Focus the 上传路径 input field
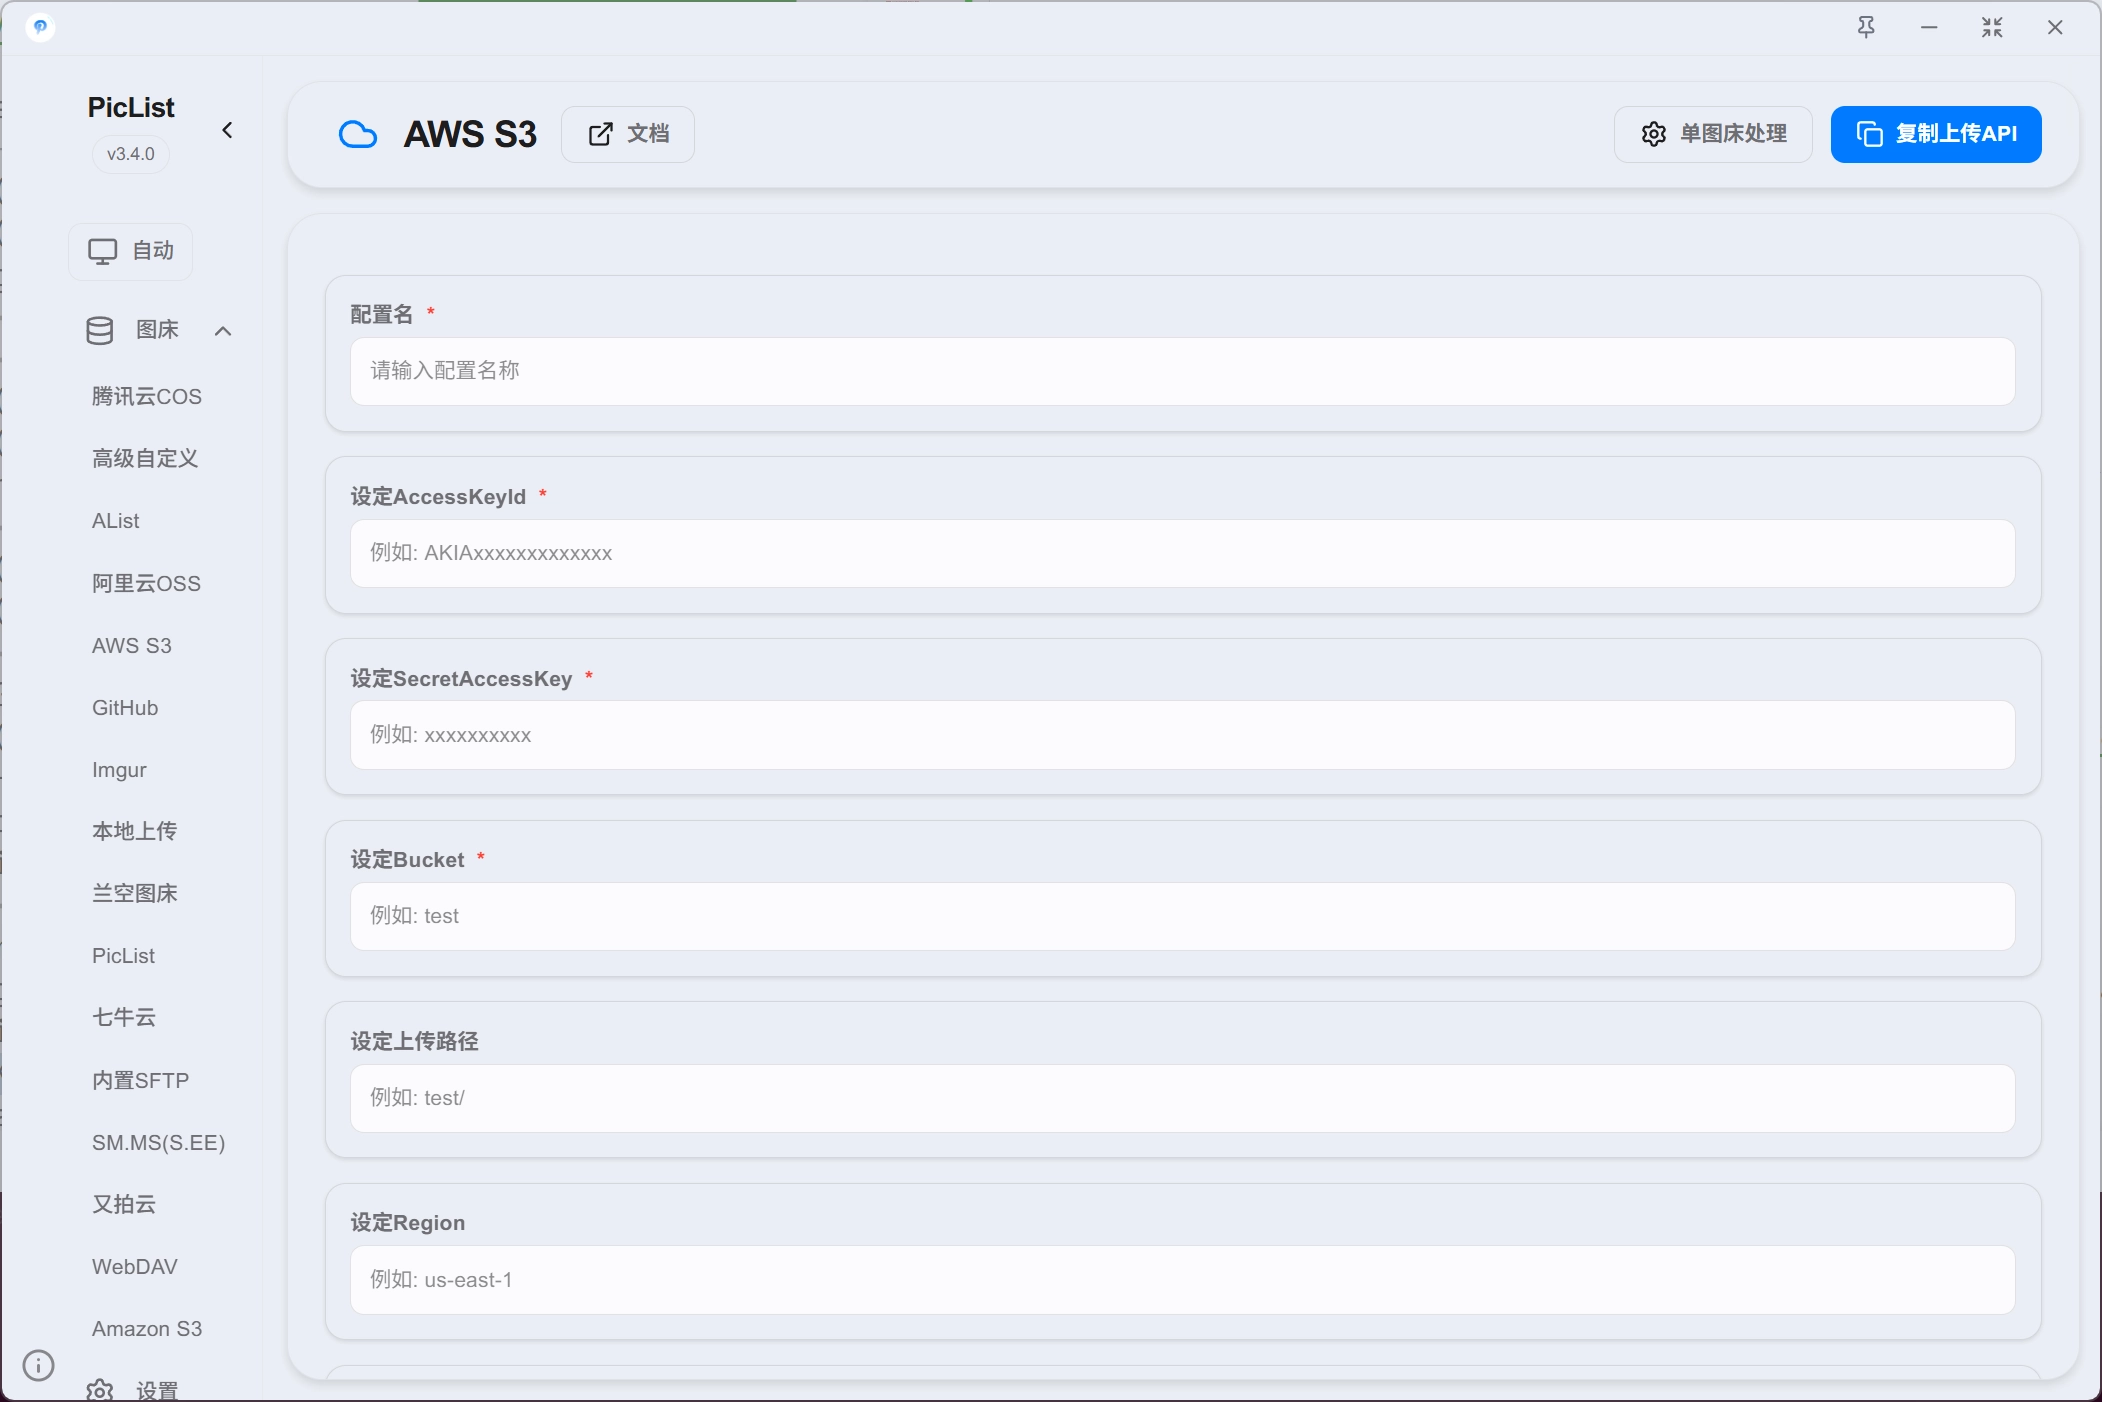 click(1182, 1098)
